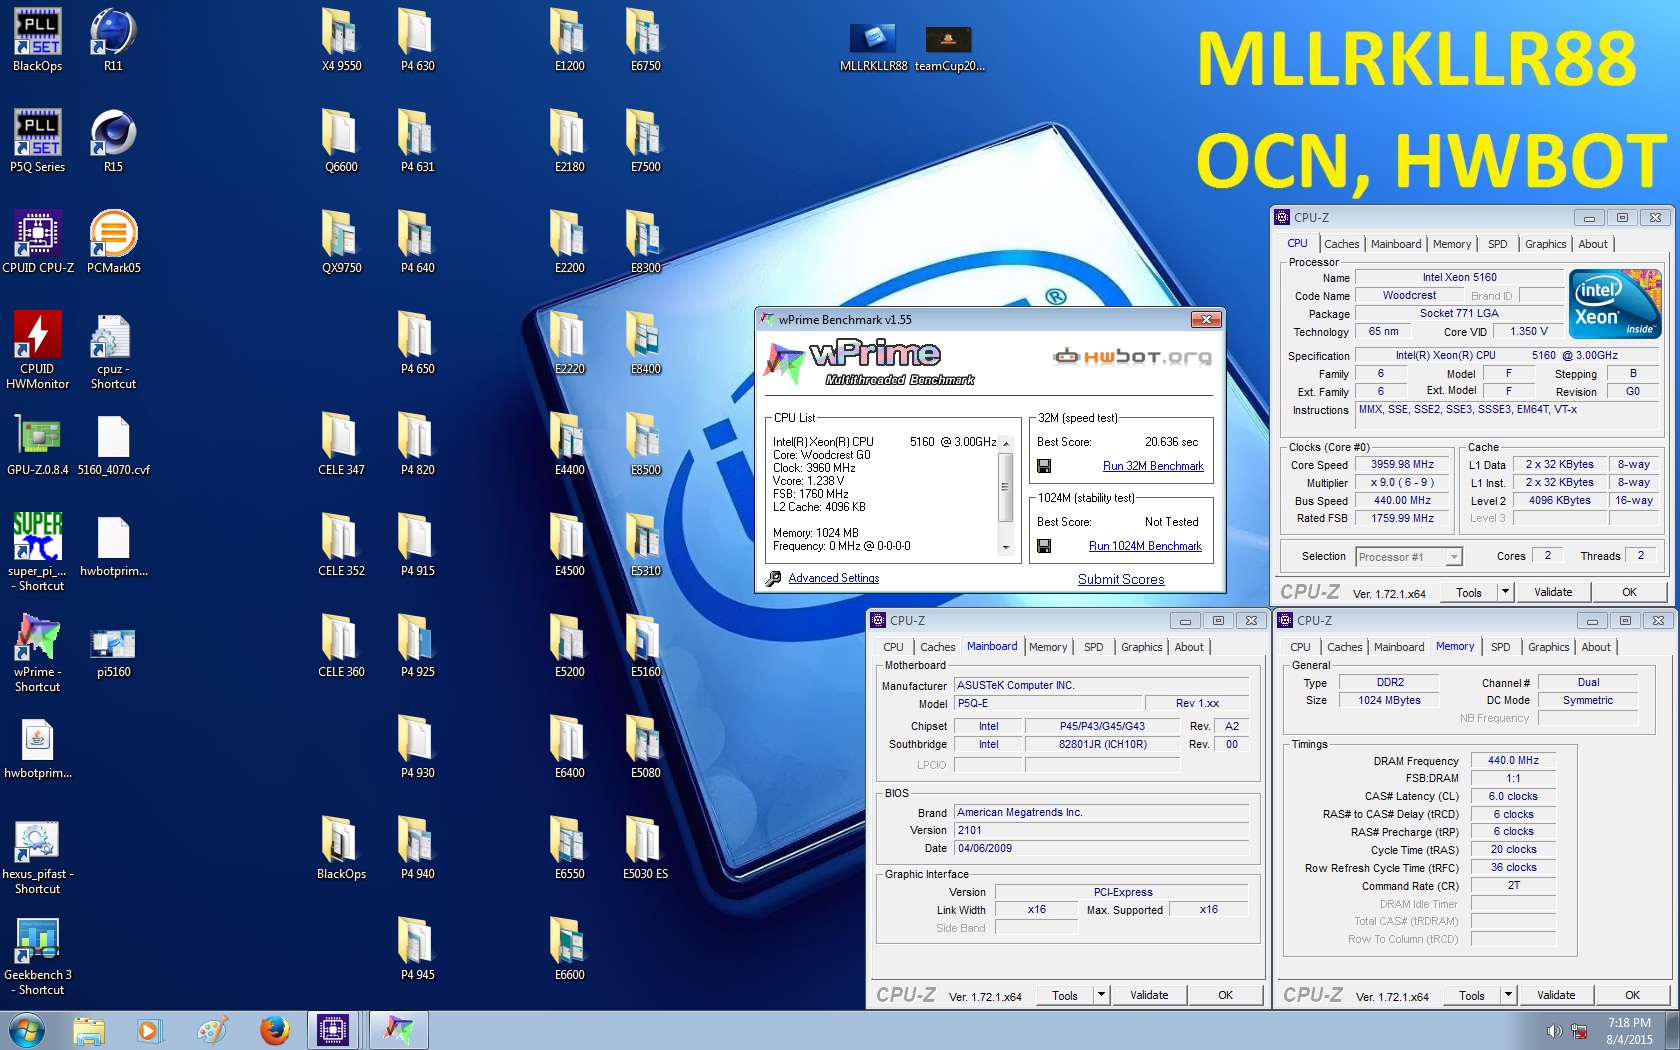Select the GPU-Z.0.8.4 desktop icon
This screenshot has width=1680, height=1050.
[37, 436]
